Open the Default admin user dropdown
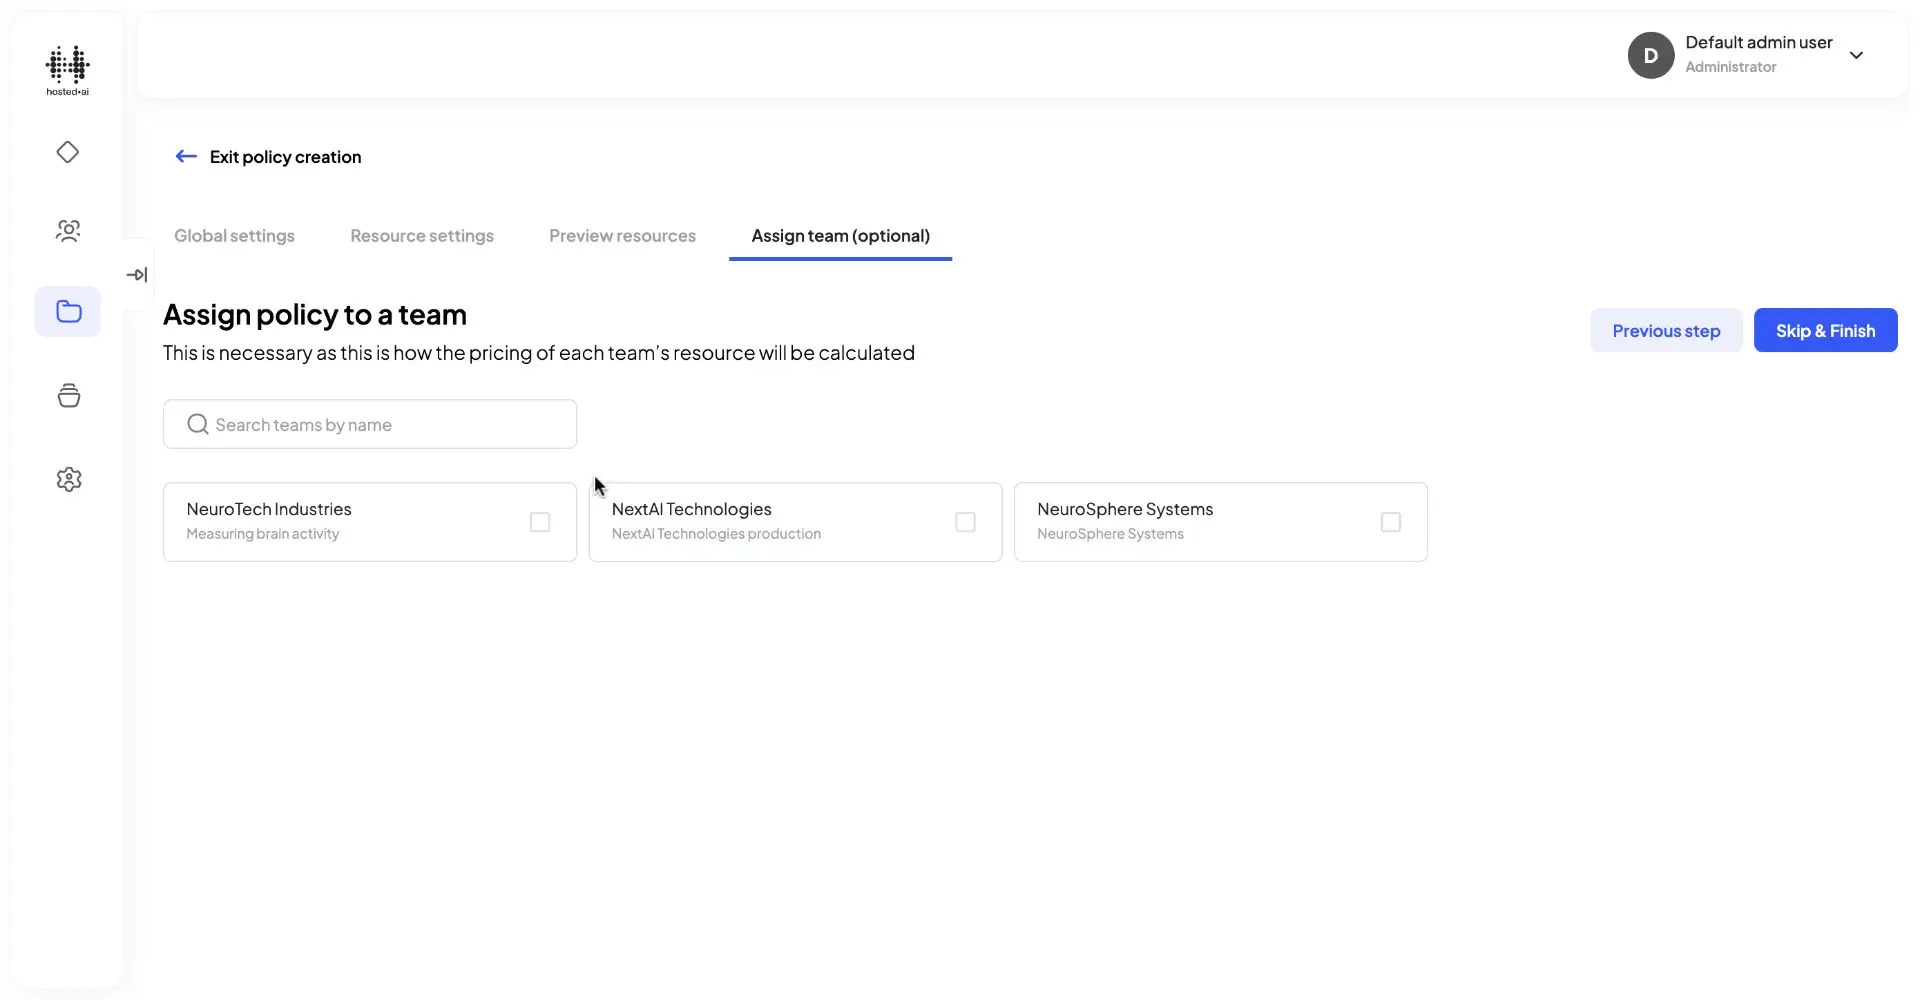The height and width of the screenshot is (1000, 1920). 1858,55
